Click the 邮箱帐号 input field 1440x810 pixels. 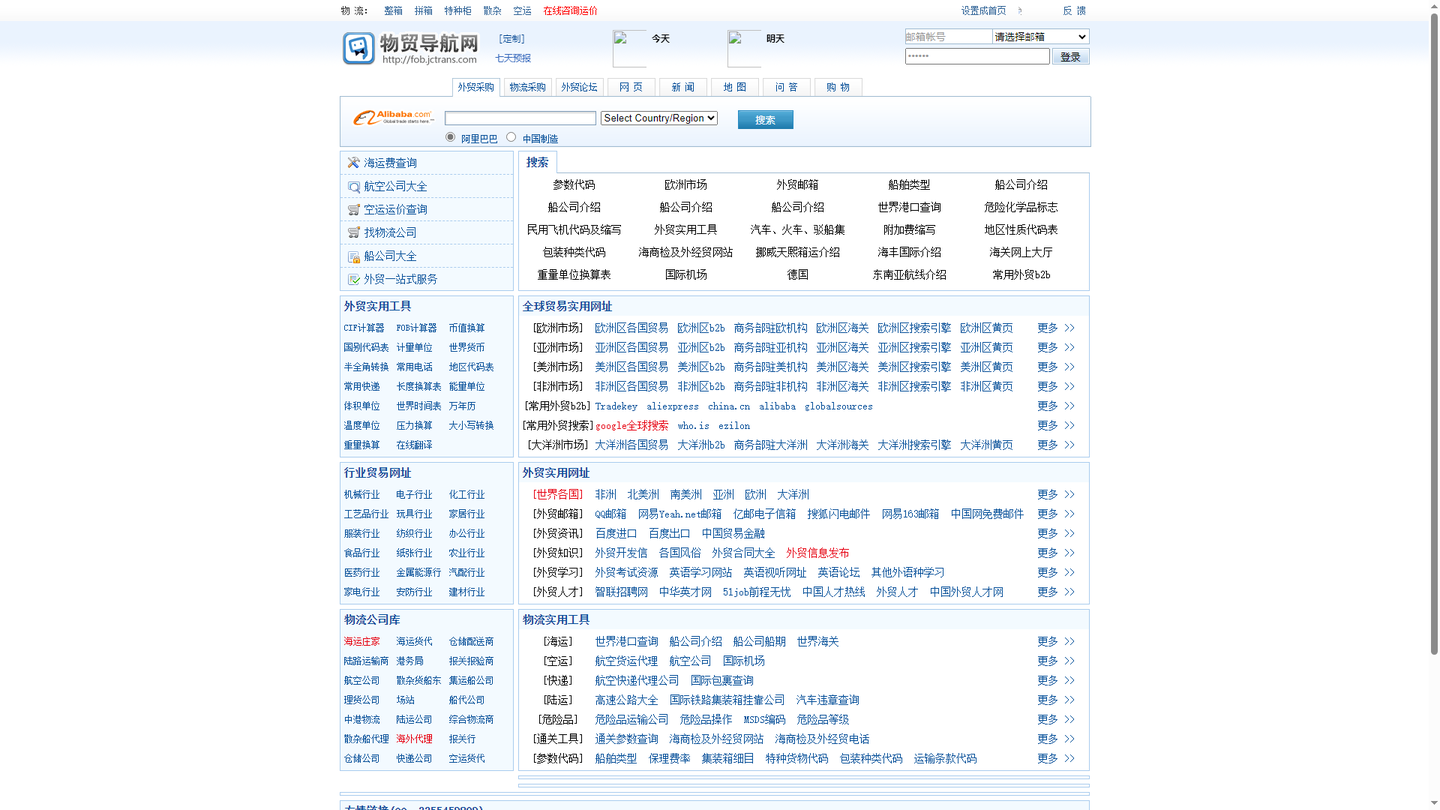click(948, 37)
